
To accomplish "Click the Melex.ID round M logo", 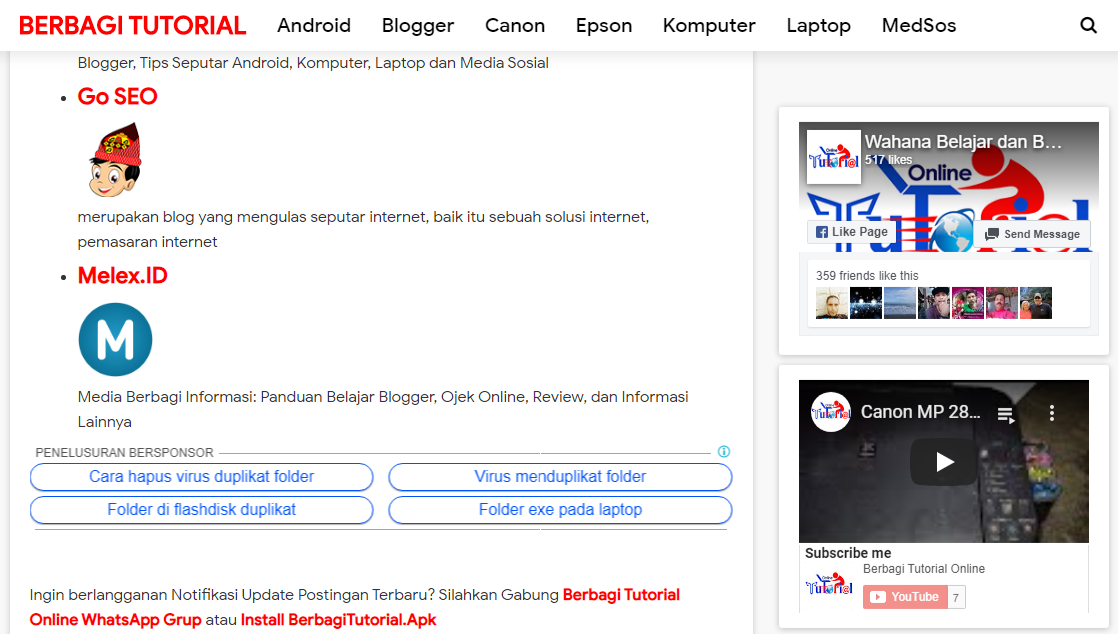I will point(116,339).
